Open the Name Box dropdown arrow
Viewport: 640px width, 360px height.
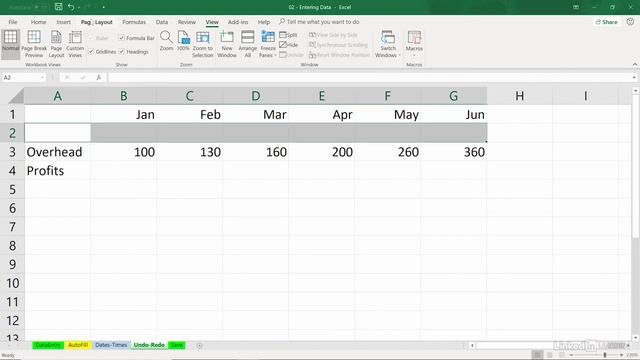42,77
